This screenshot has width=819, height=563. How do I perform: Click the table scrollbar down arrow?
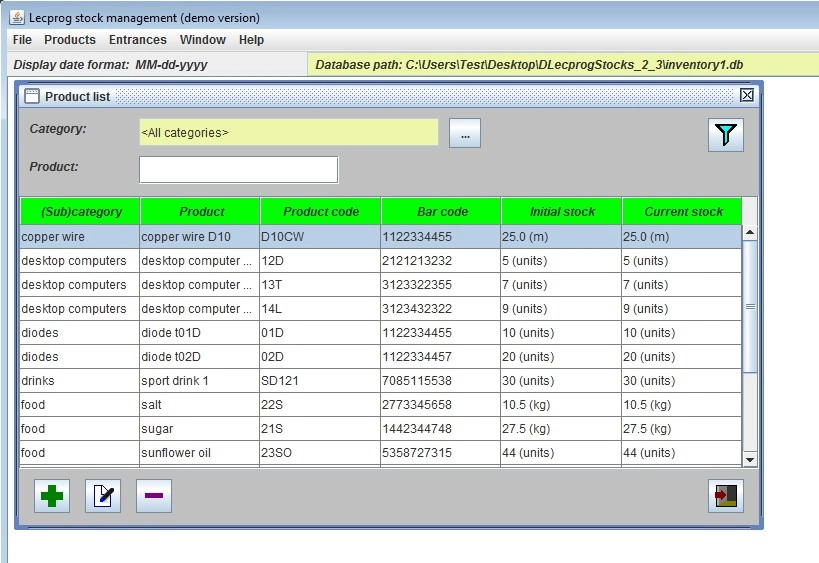tap(750, 459)
